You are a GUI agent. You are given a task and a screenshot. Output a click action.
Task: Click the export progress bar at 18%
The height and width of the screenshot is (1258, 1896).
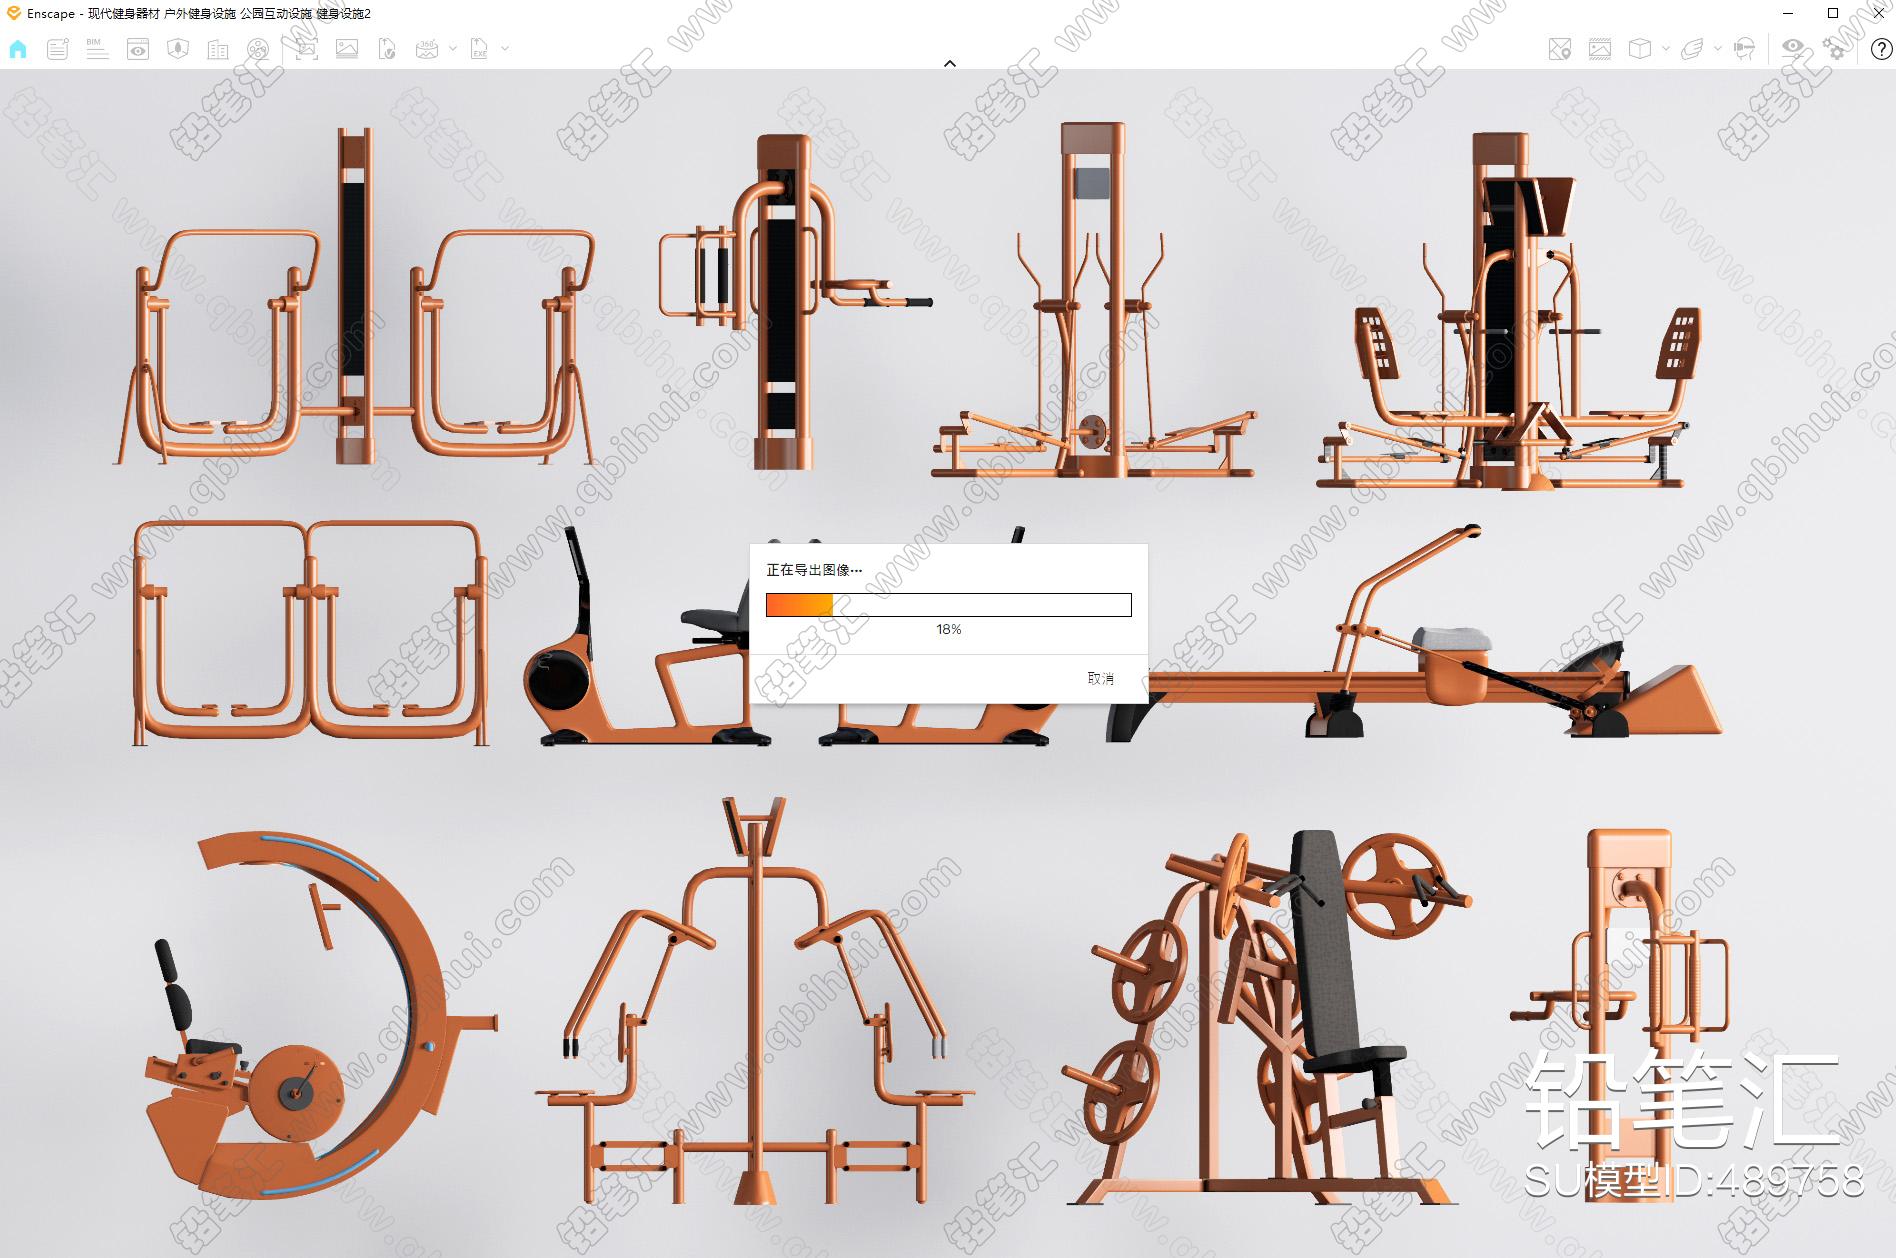[948, 605]
